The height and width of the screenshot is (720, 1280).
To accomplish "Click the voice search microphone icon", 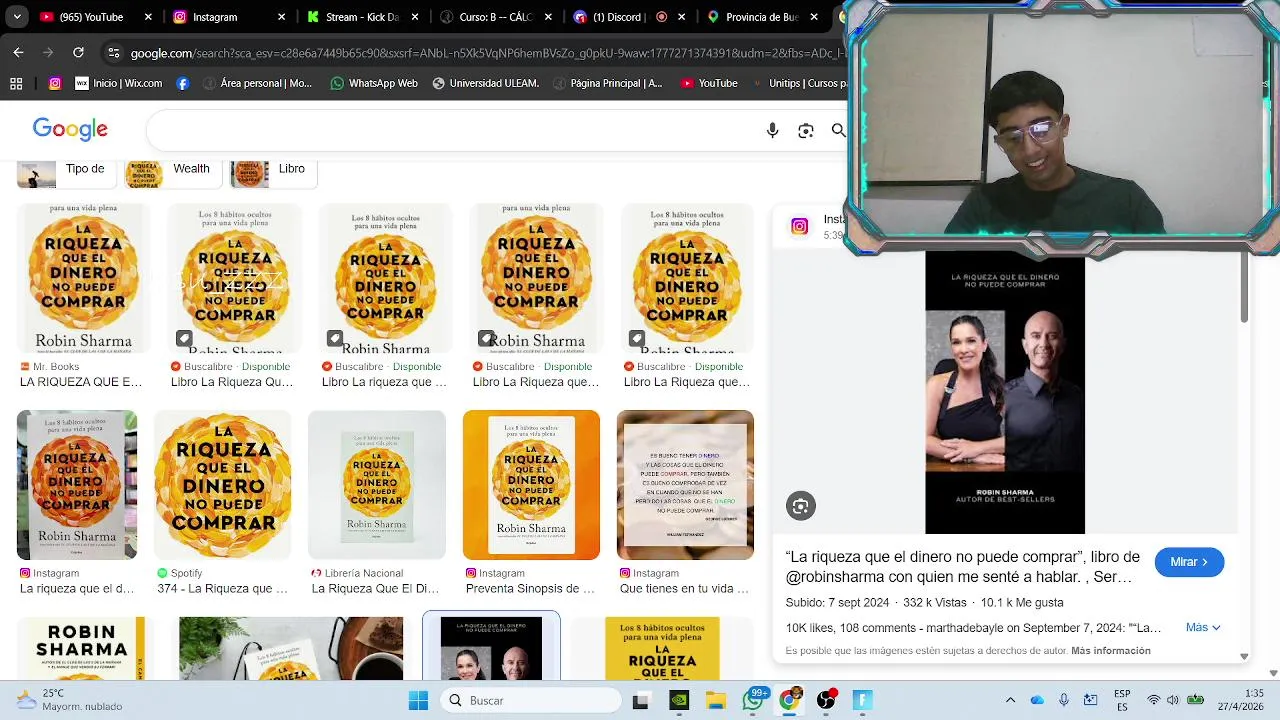I will (x=772, y=131).
